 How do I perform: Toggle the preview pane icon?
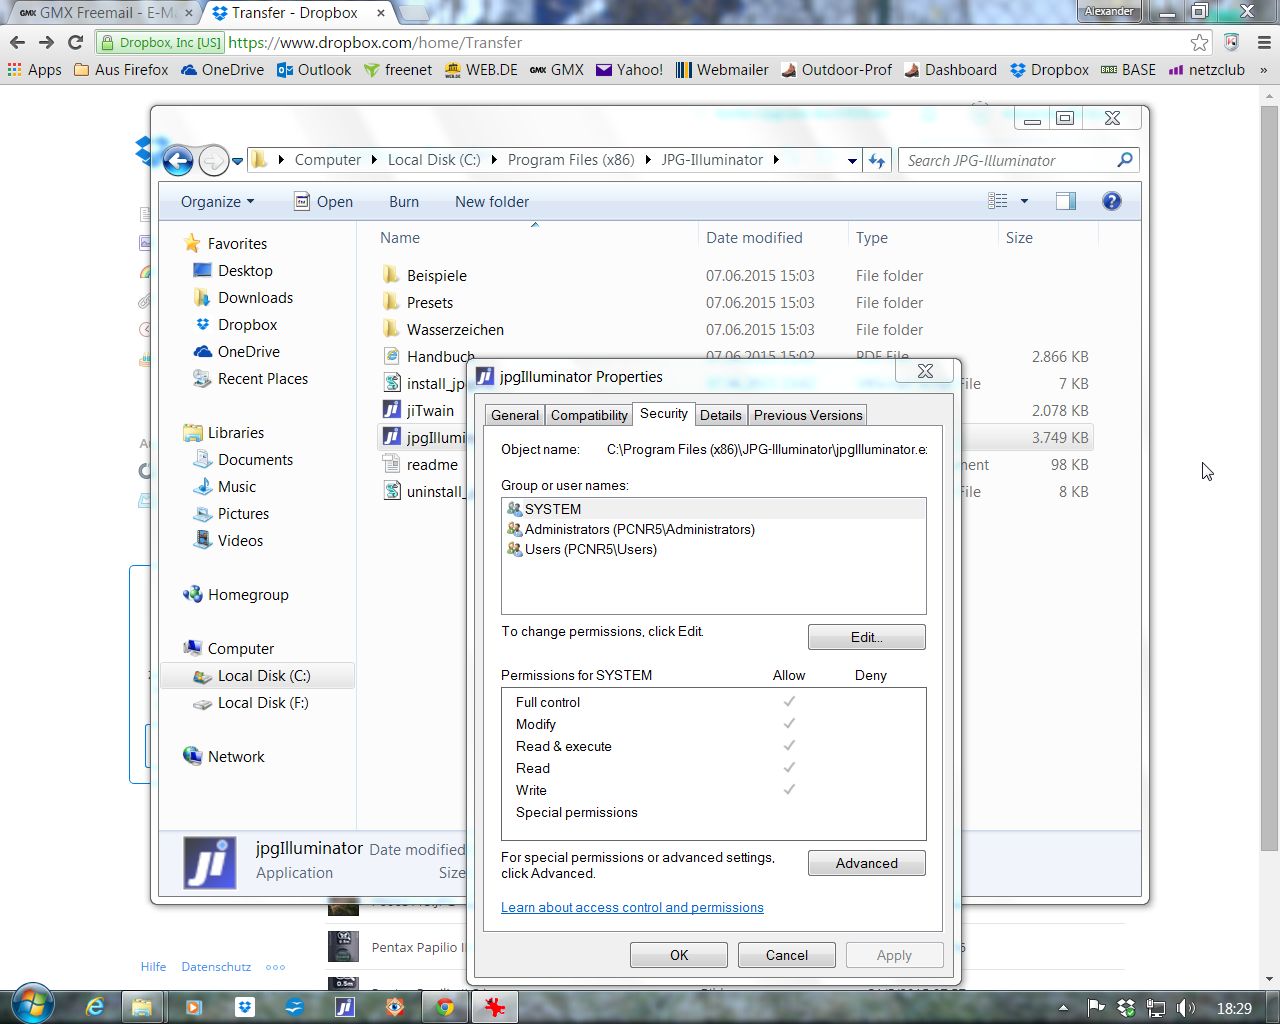[x=1066, y=201]
